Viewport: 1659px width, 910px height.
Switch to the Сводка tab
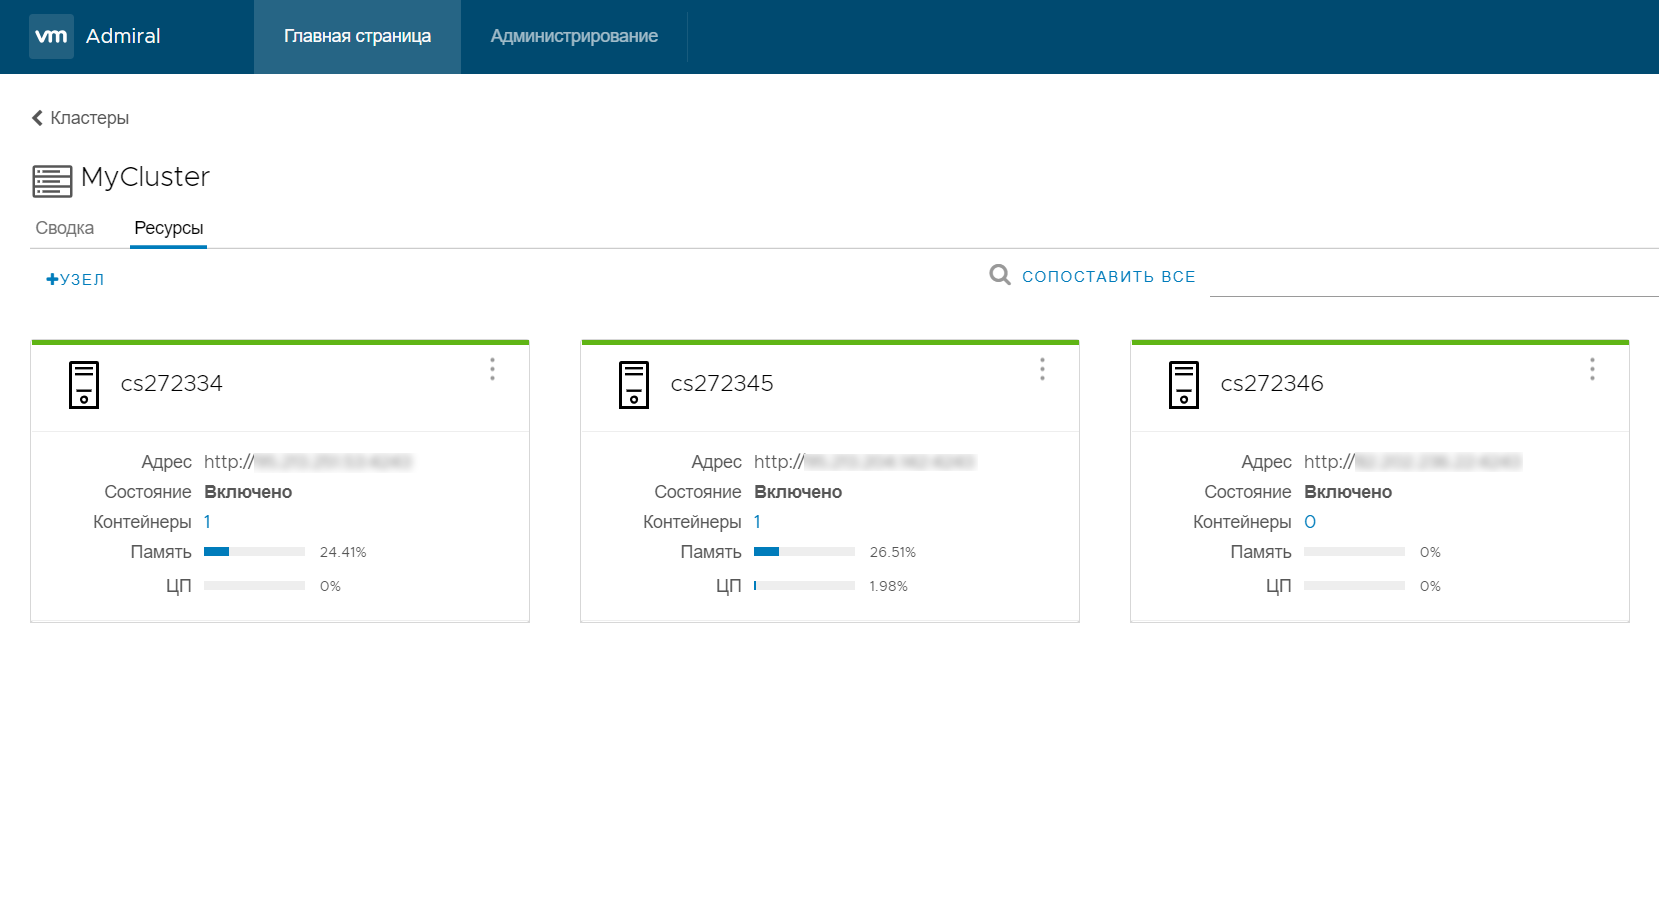[65, 228]
